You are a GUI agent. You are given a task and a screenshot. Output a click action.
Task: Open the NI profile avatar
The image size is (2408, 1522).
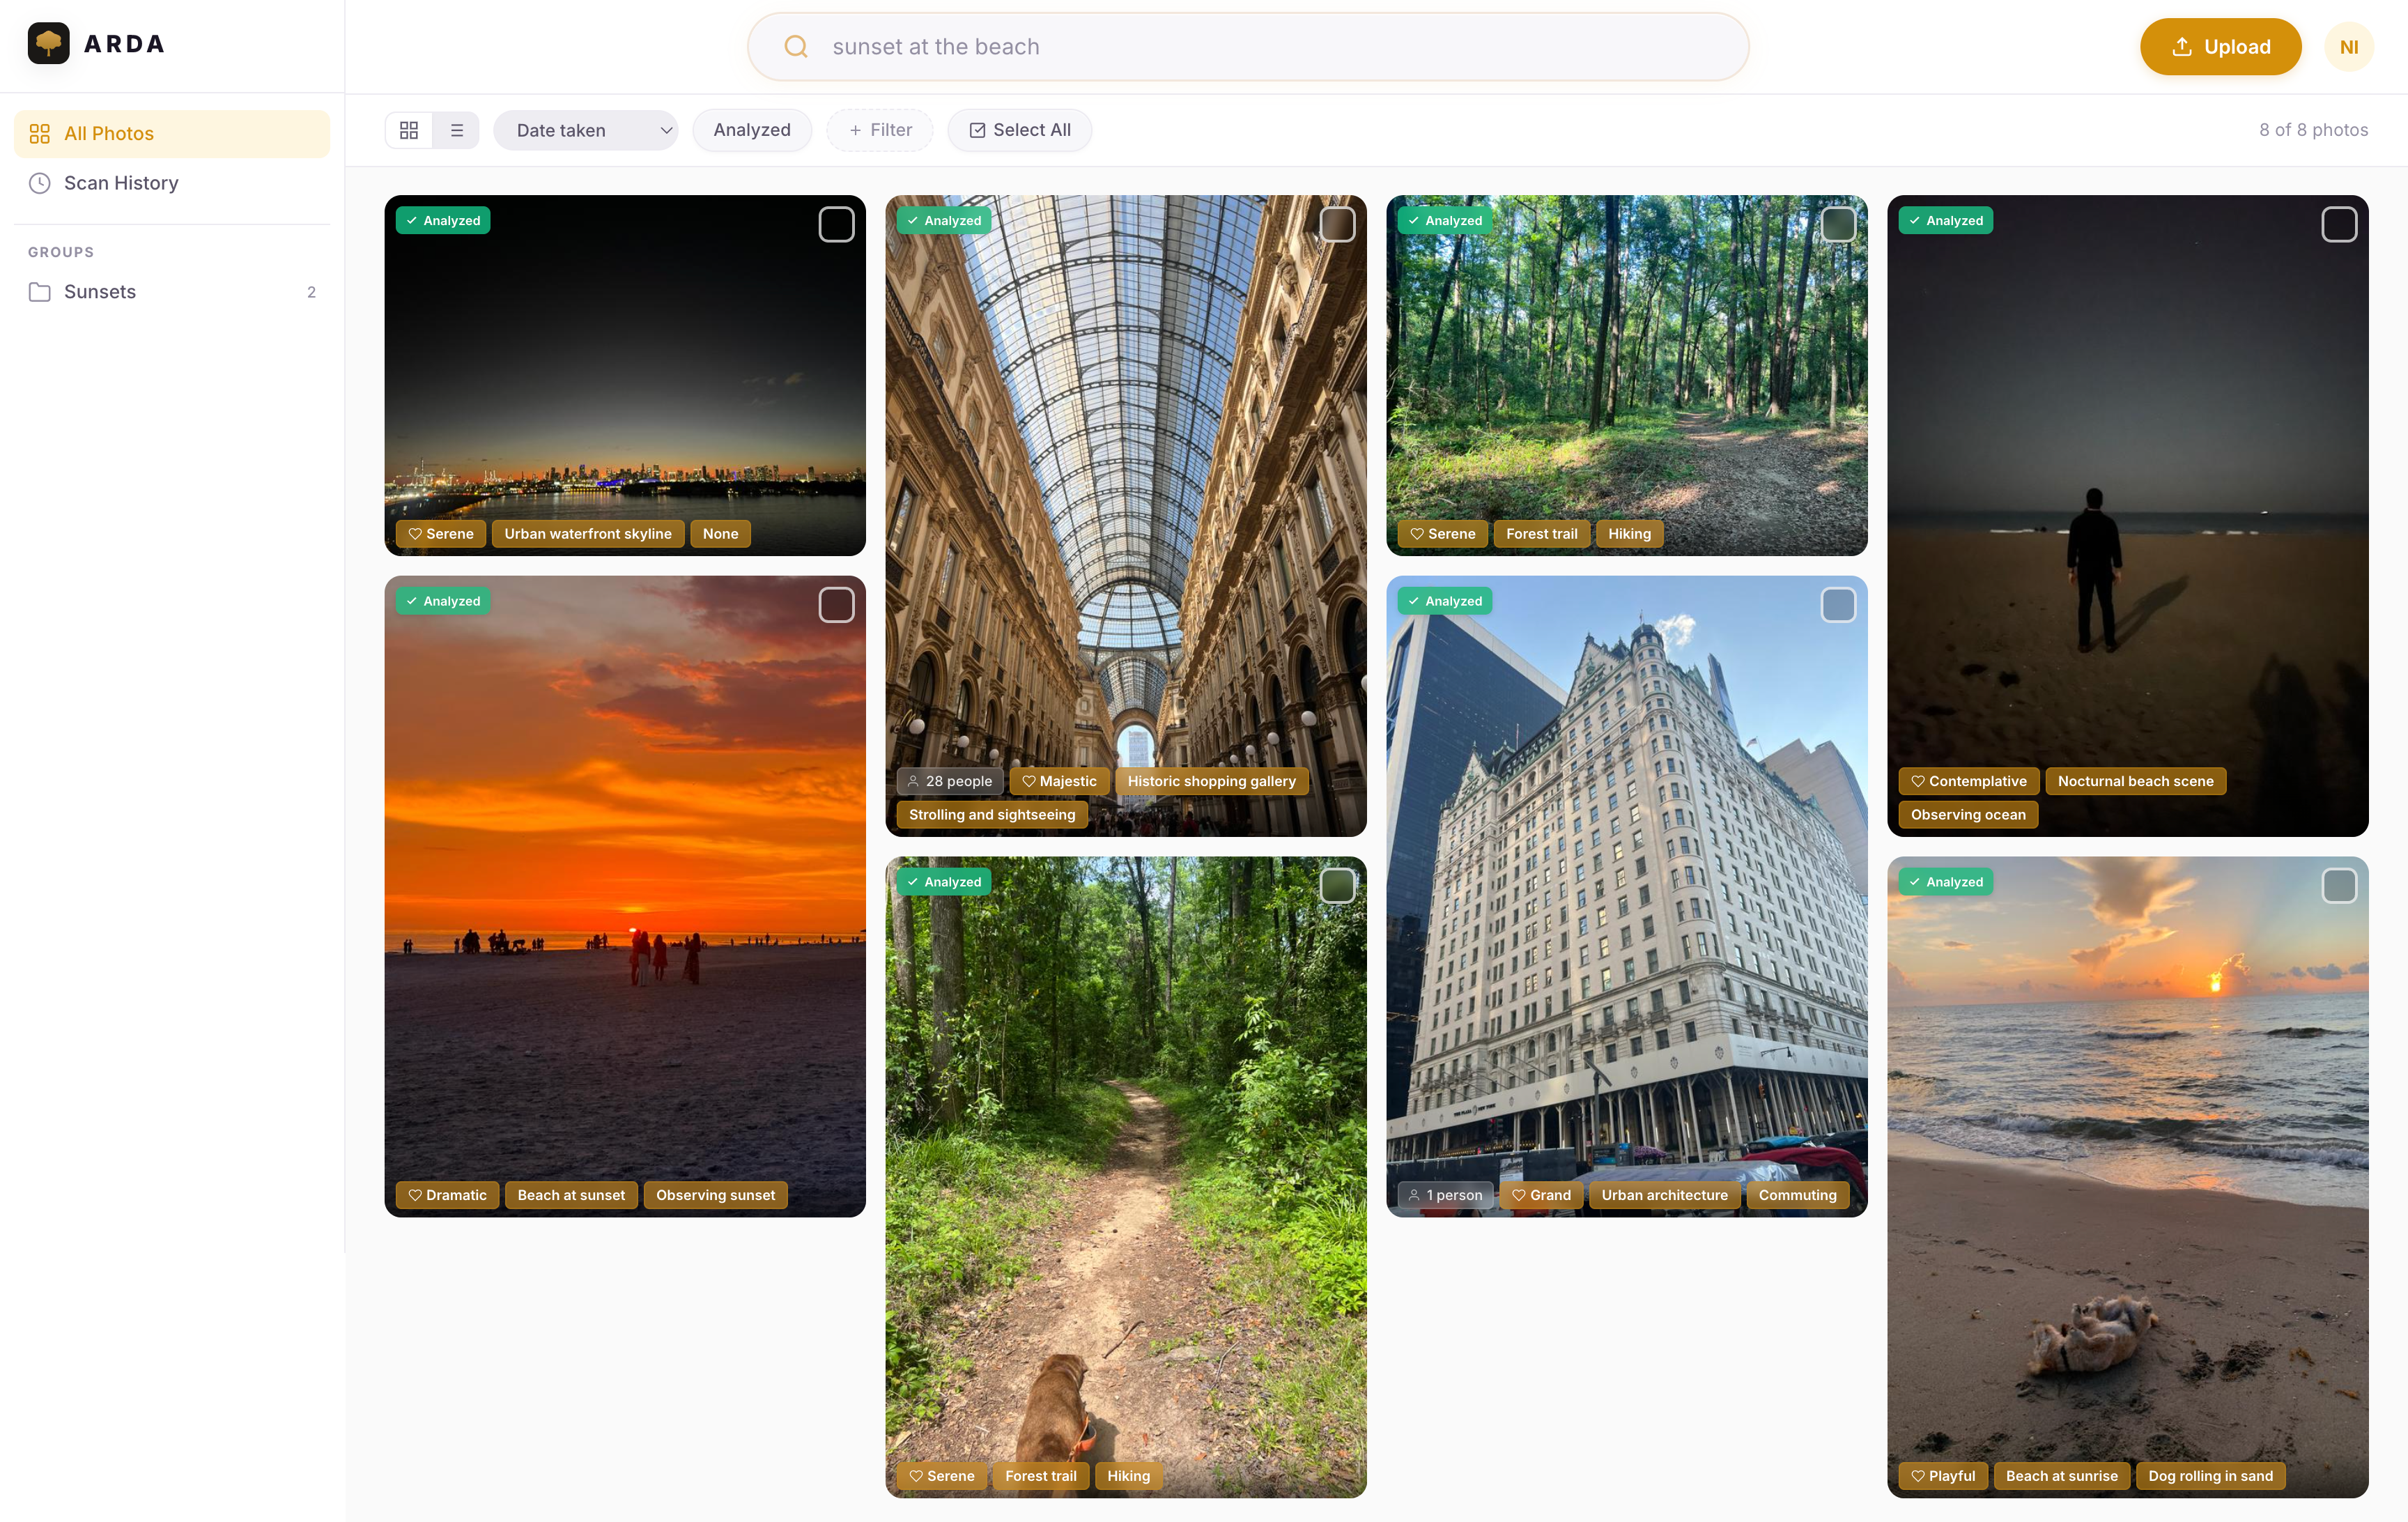click(x=2349, y=46)
